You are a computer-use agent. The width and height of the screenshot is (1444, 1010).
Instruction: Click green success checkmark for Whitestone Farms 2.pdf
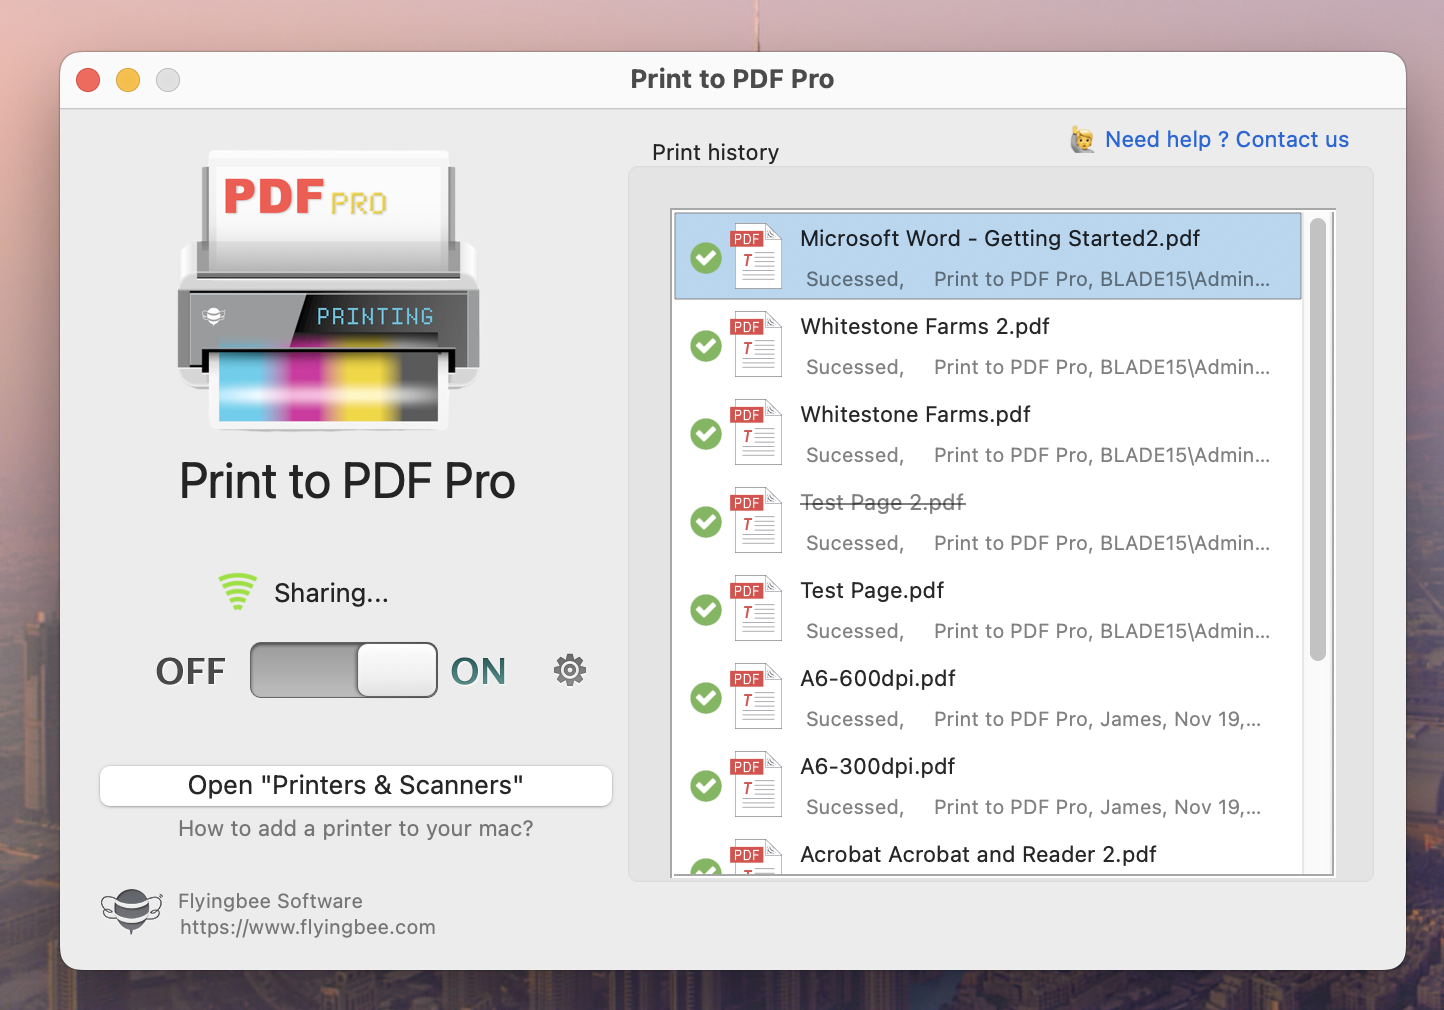click(x=706, y=346)
